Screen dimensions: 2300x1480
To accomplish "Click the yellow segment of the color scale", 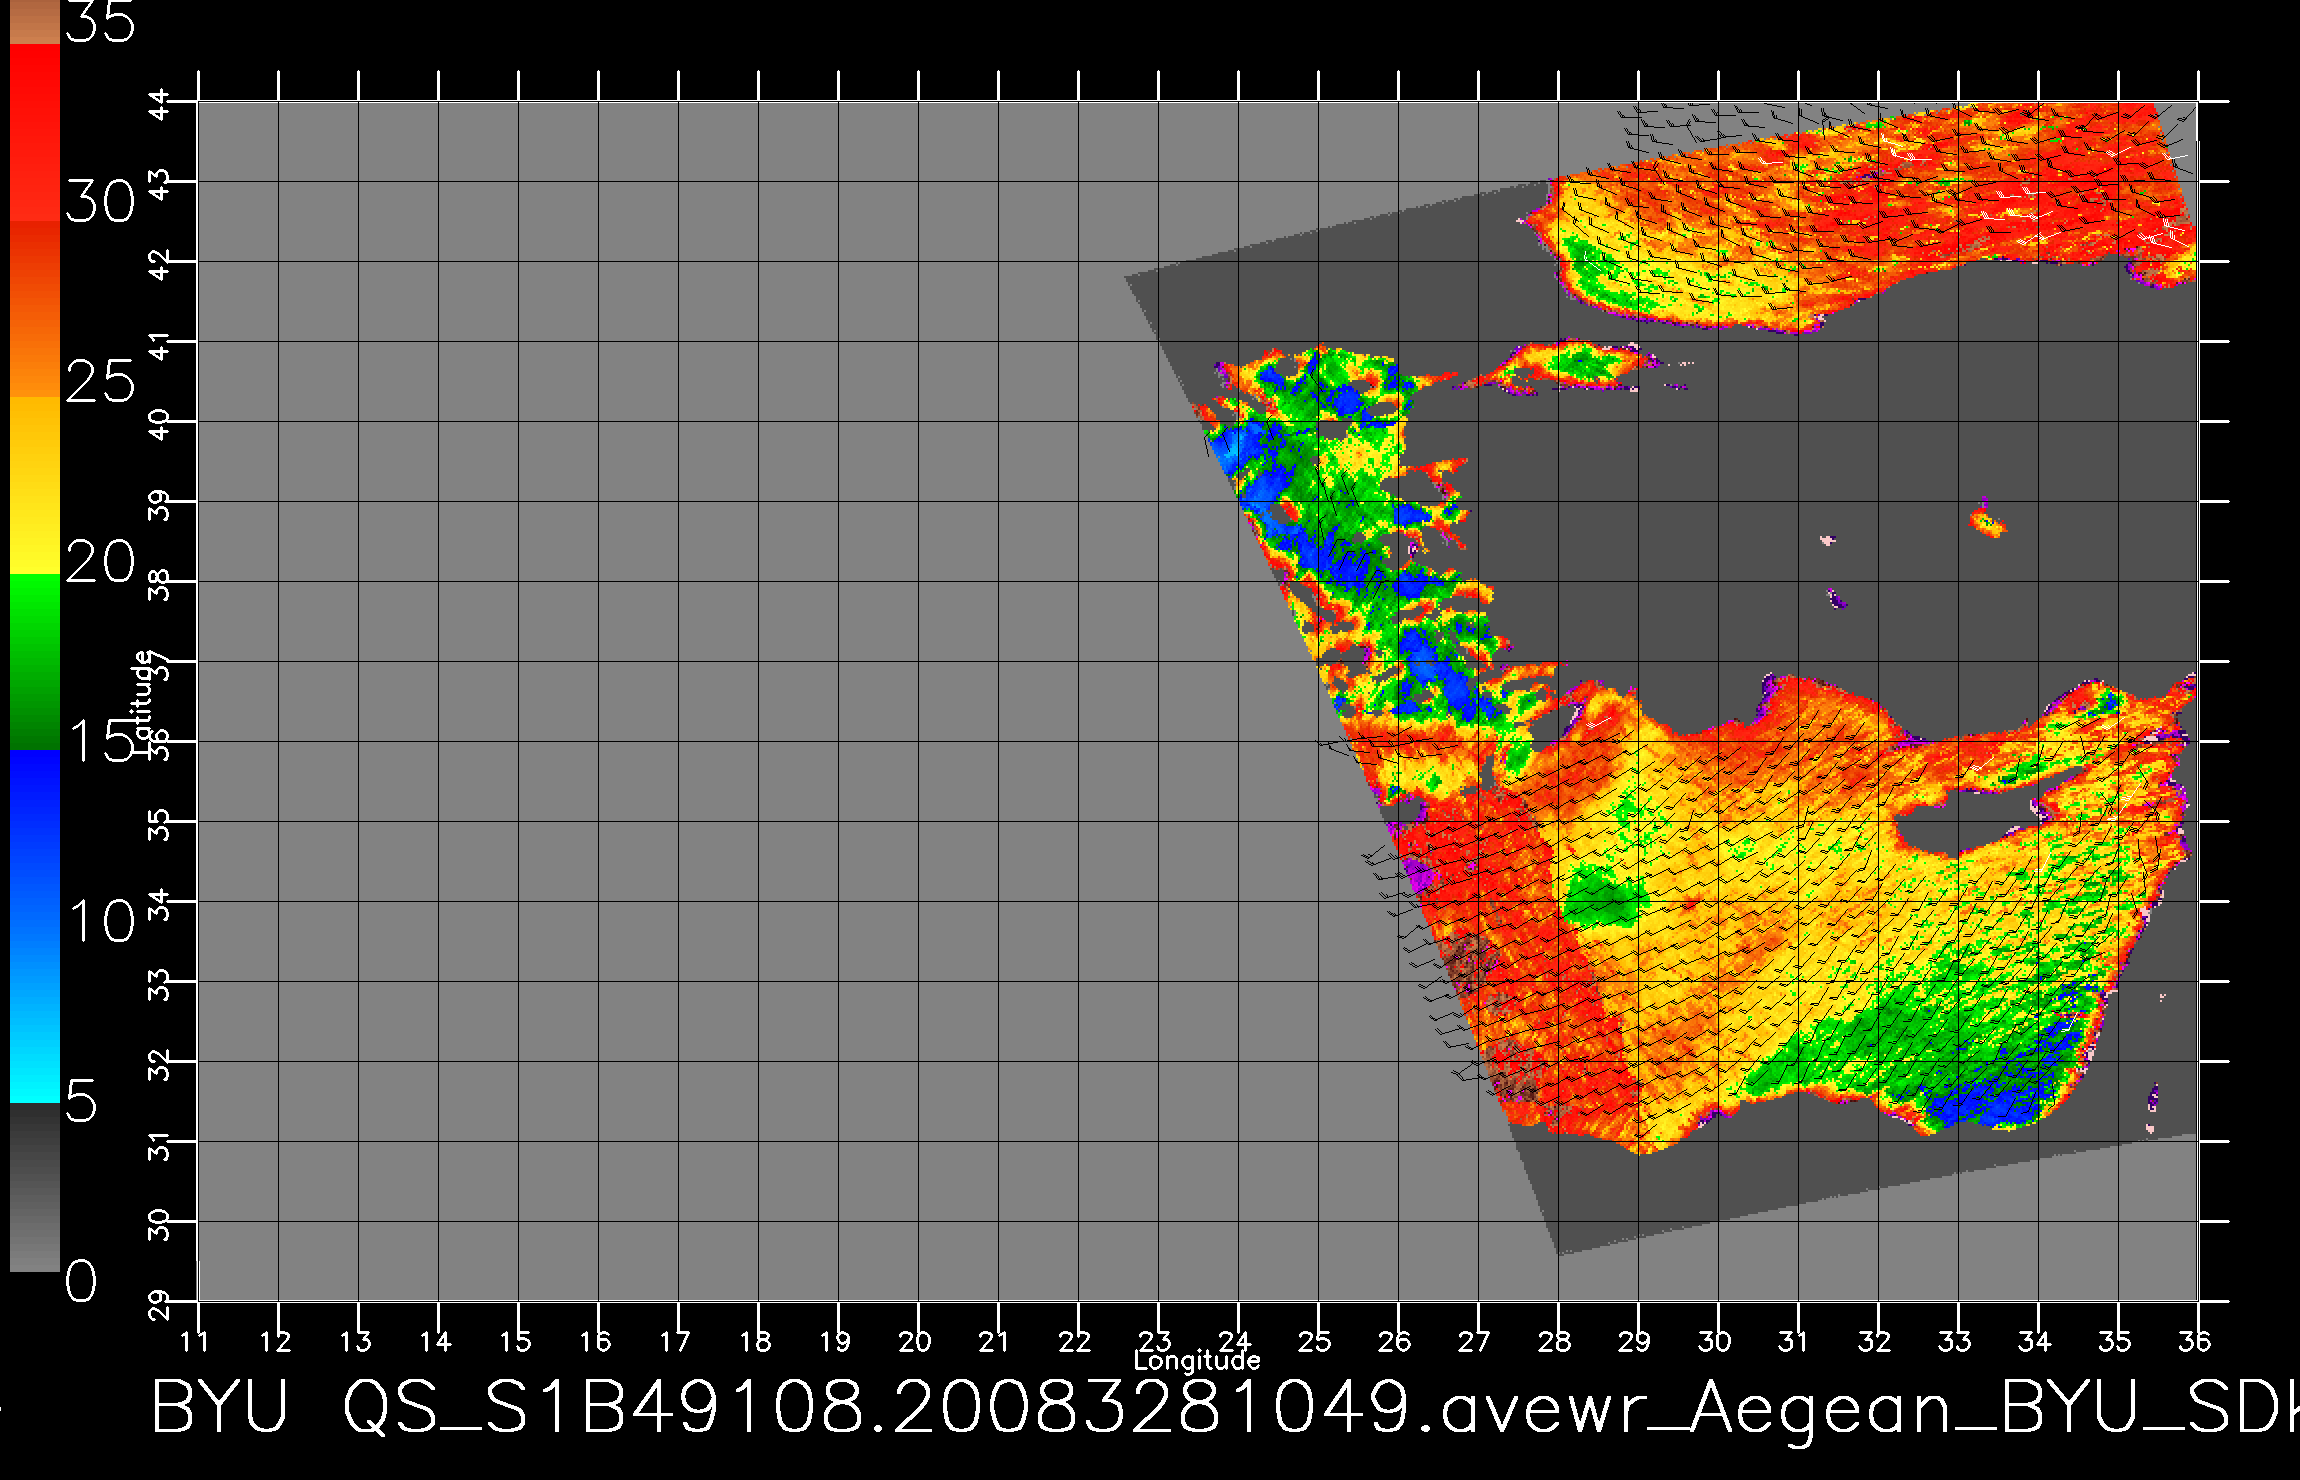I will tap(35, 486).
